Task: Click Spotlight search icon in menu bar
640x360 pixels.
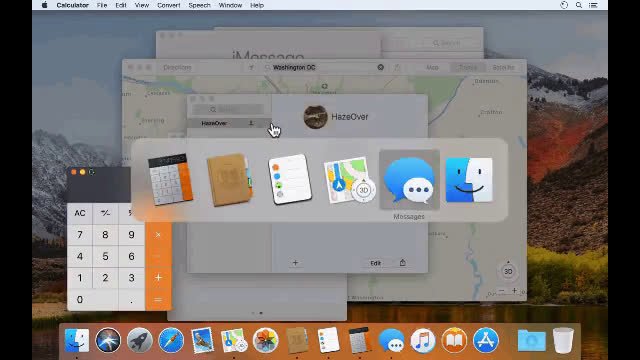Action: click(x=579, y=5)
